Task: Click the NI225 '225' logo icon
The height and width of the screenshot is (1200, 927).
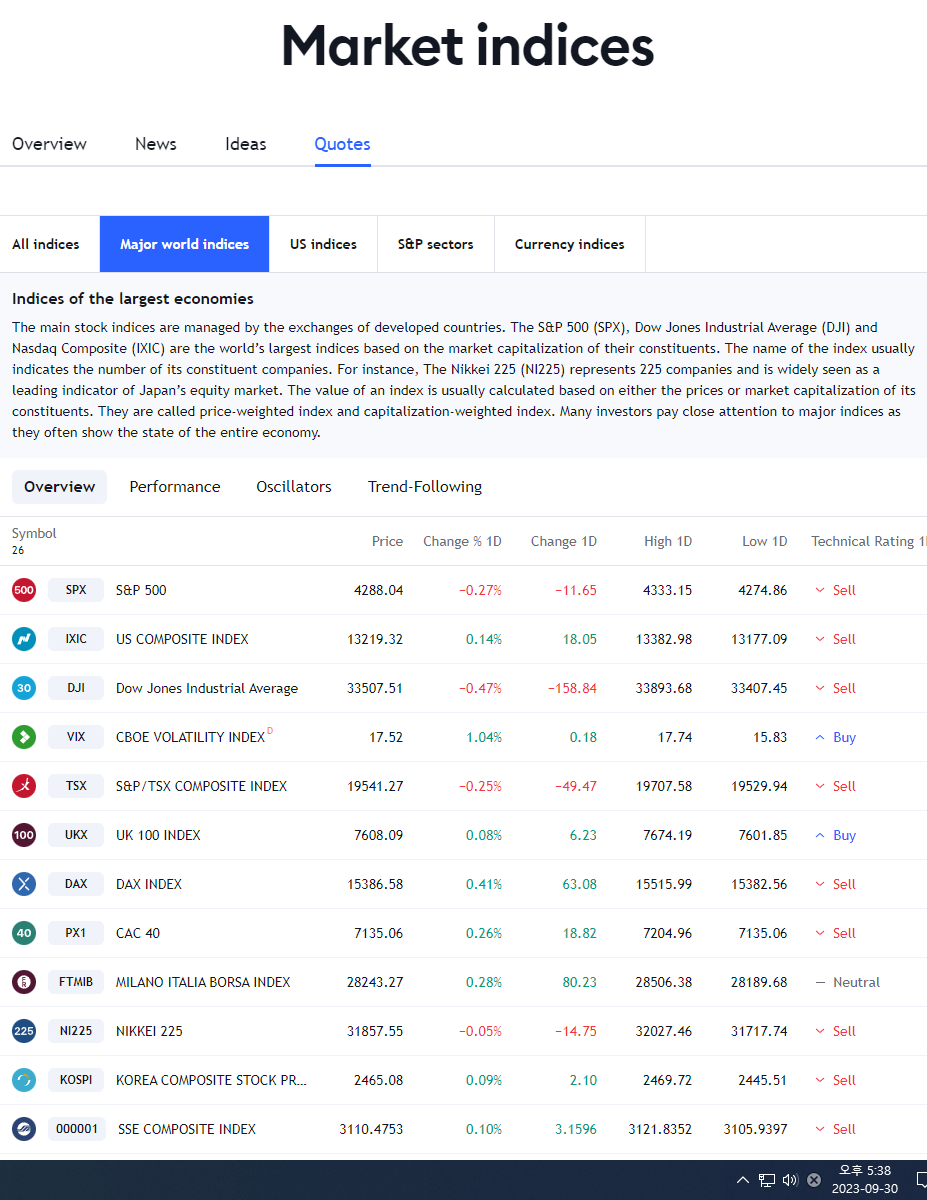Action: (x=24, y=1031)
